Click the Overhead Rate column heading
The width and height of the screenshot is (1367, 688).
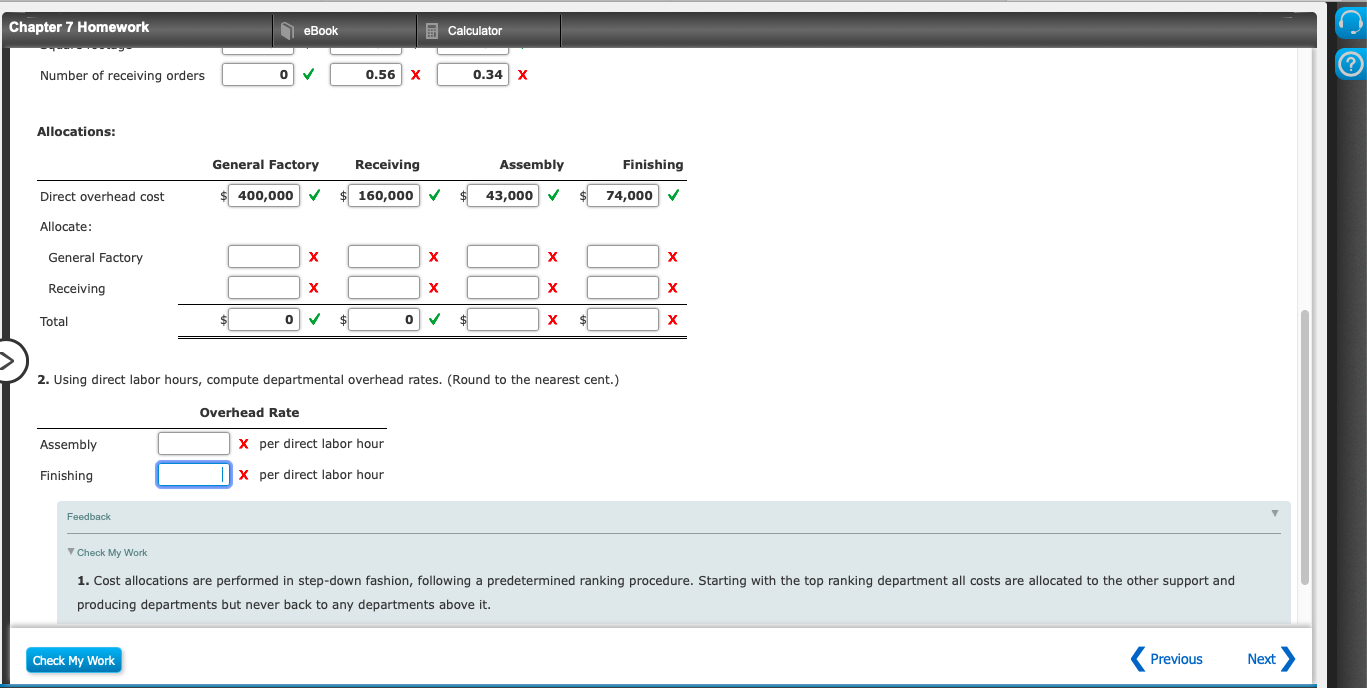click(x=249, y=412)
